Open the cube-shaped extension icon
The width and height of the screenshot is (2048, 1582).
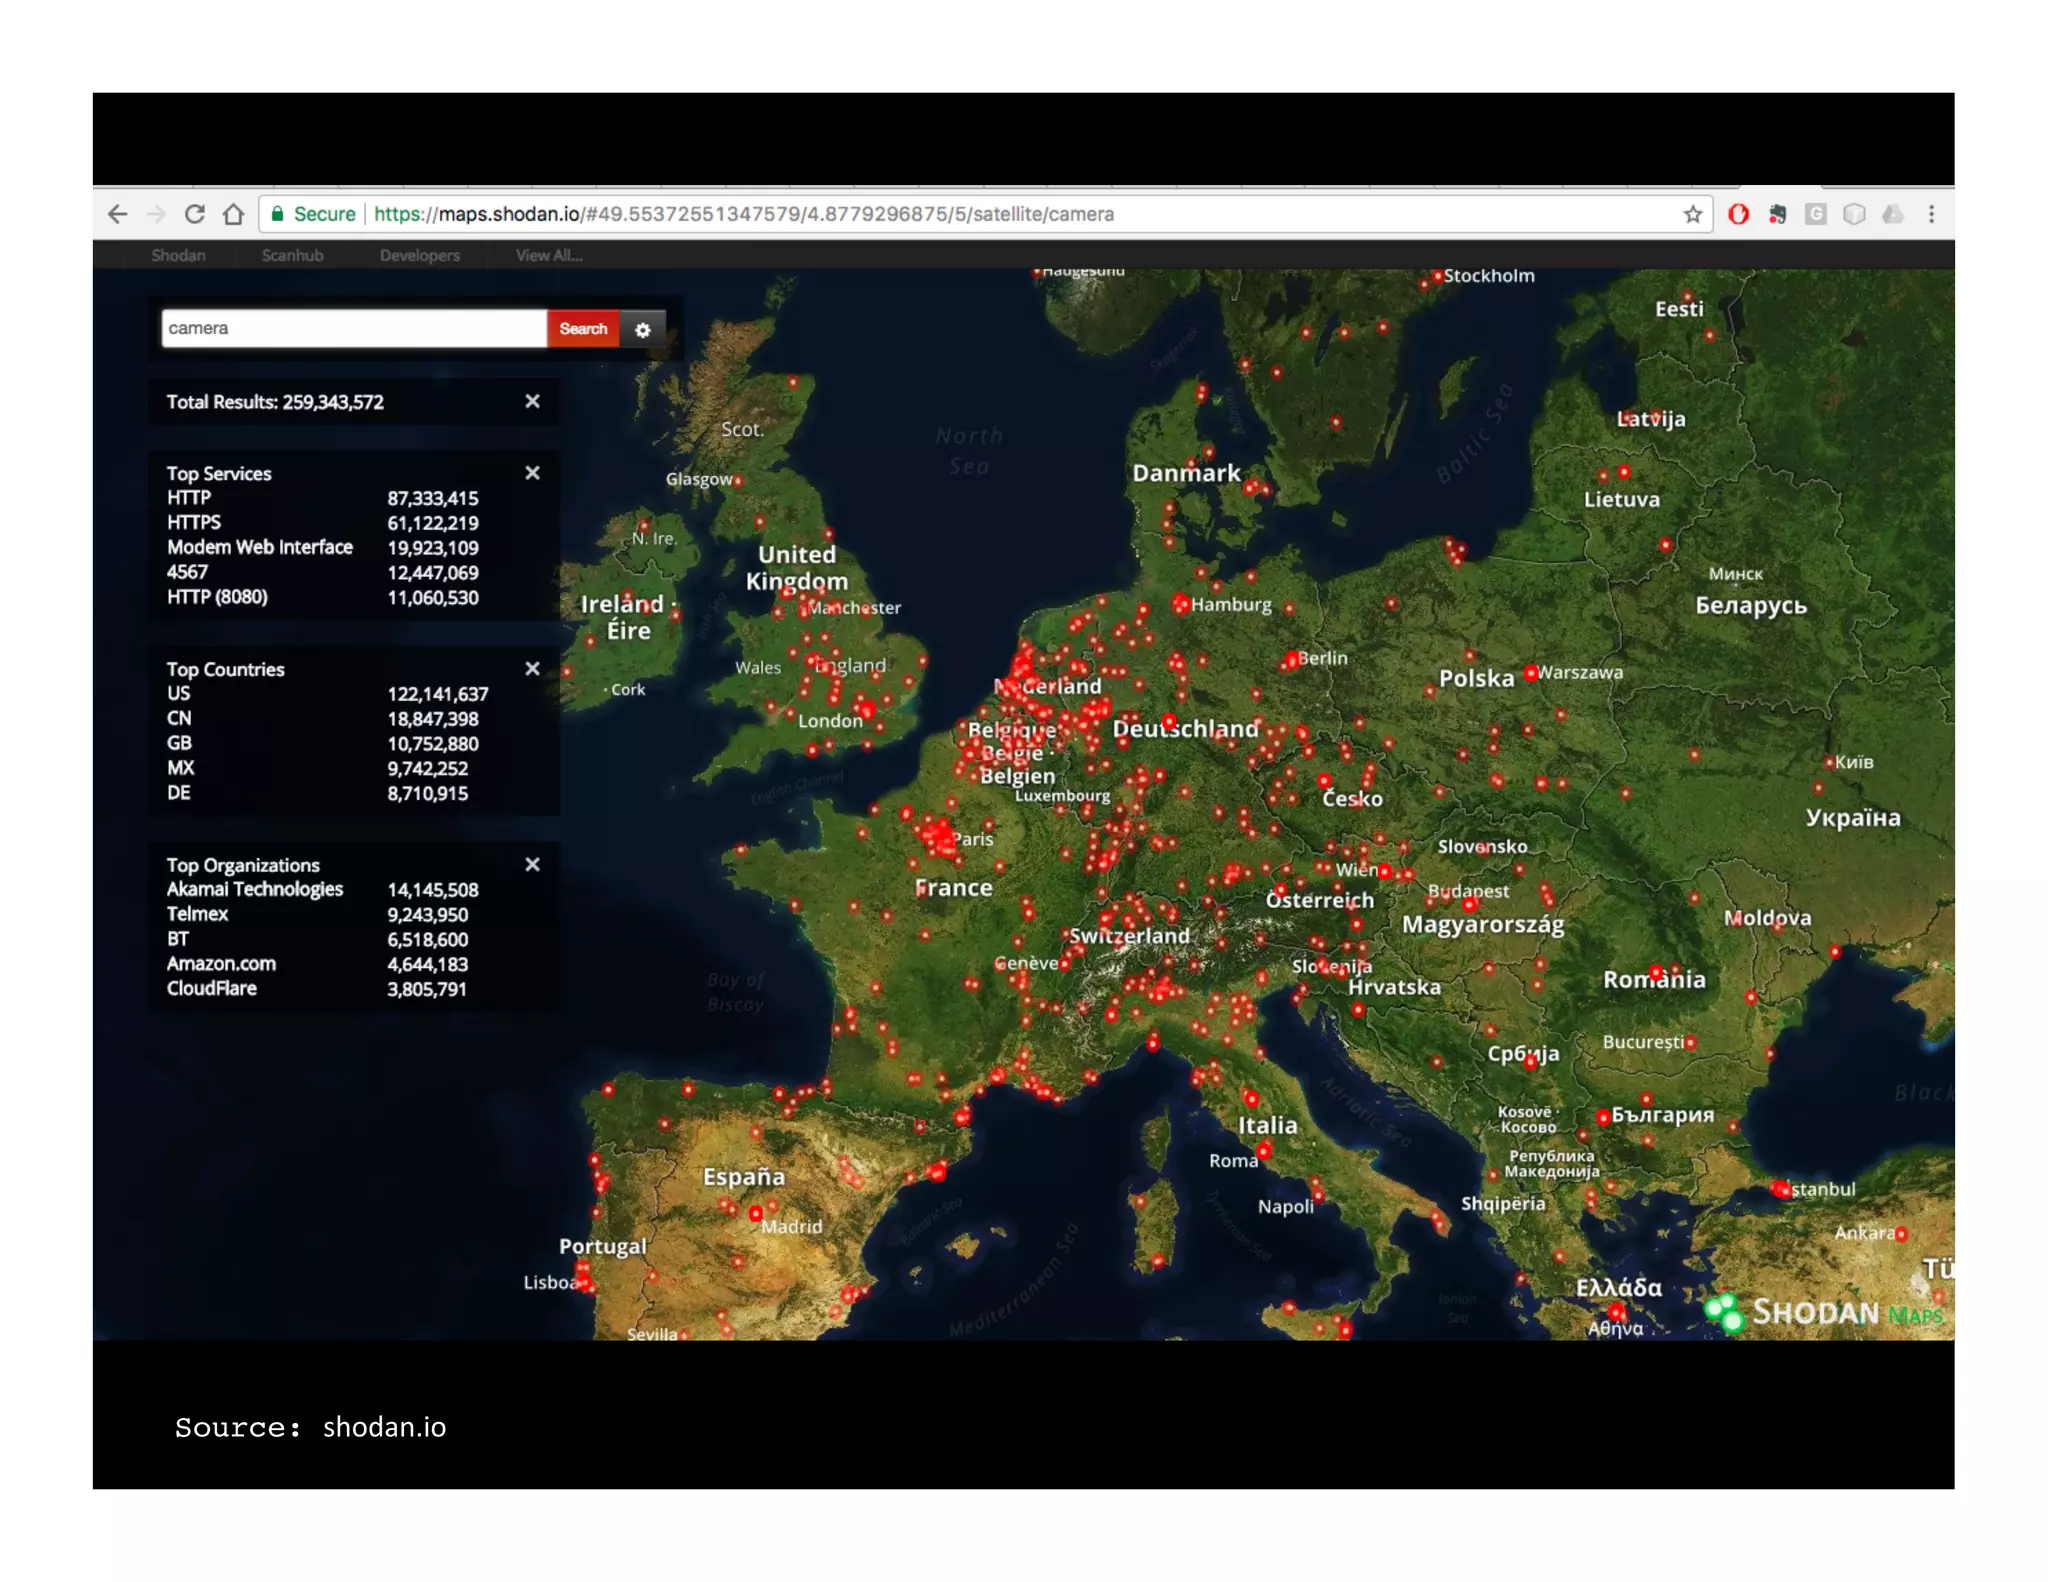1854,214
